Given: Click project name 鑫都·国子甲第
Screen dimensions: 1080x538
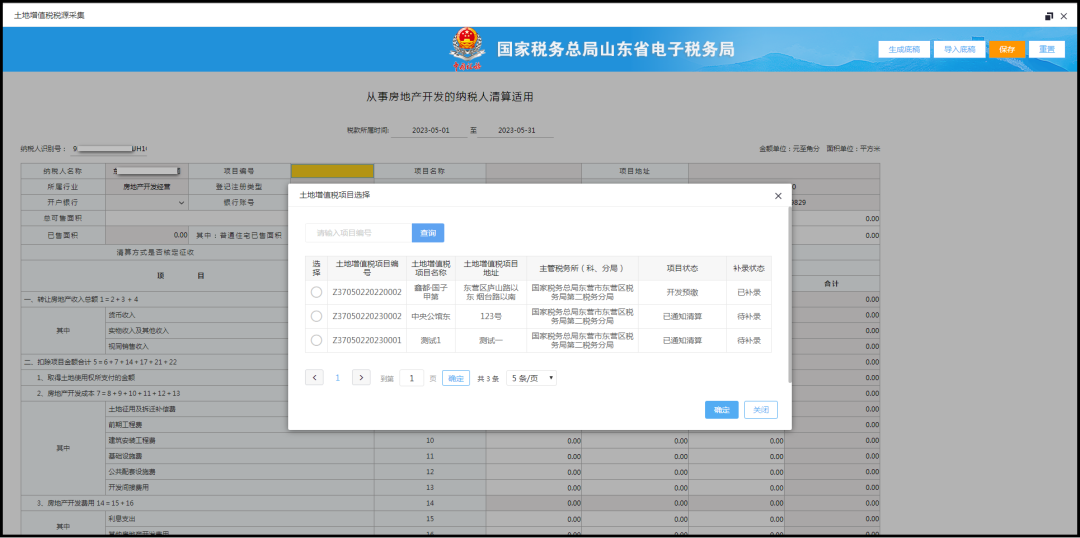Looking at the screenshot, I should coord(430,292).
